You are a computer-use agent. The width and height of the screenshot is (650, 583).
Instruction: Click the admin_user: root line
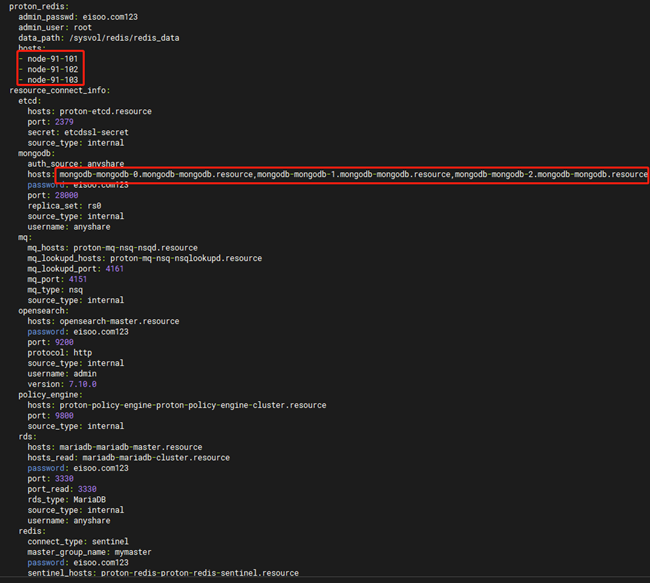click(55, 27)
